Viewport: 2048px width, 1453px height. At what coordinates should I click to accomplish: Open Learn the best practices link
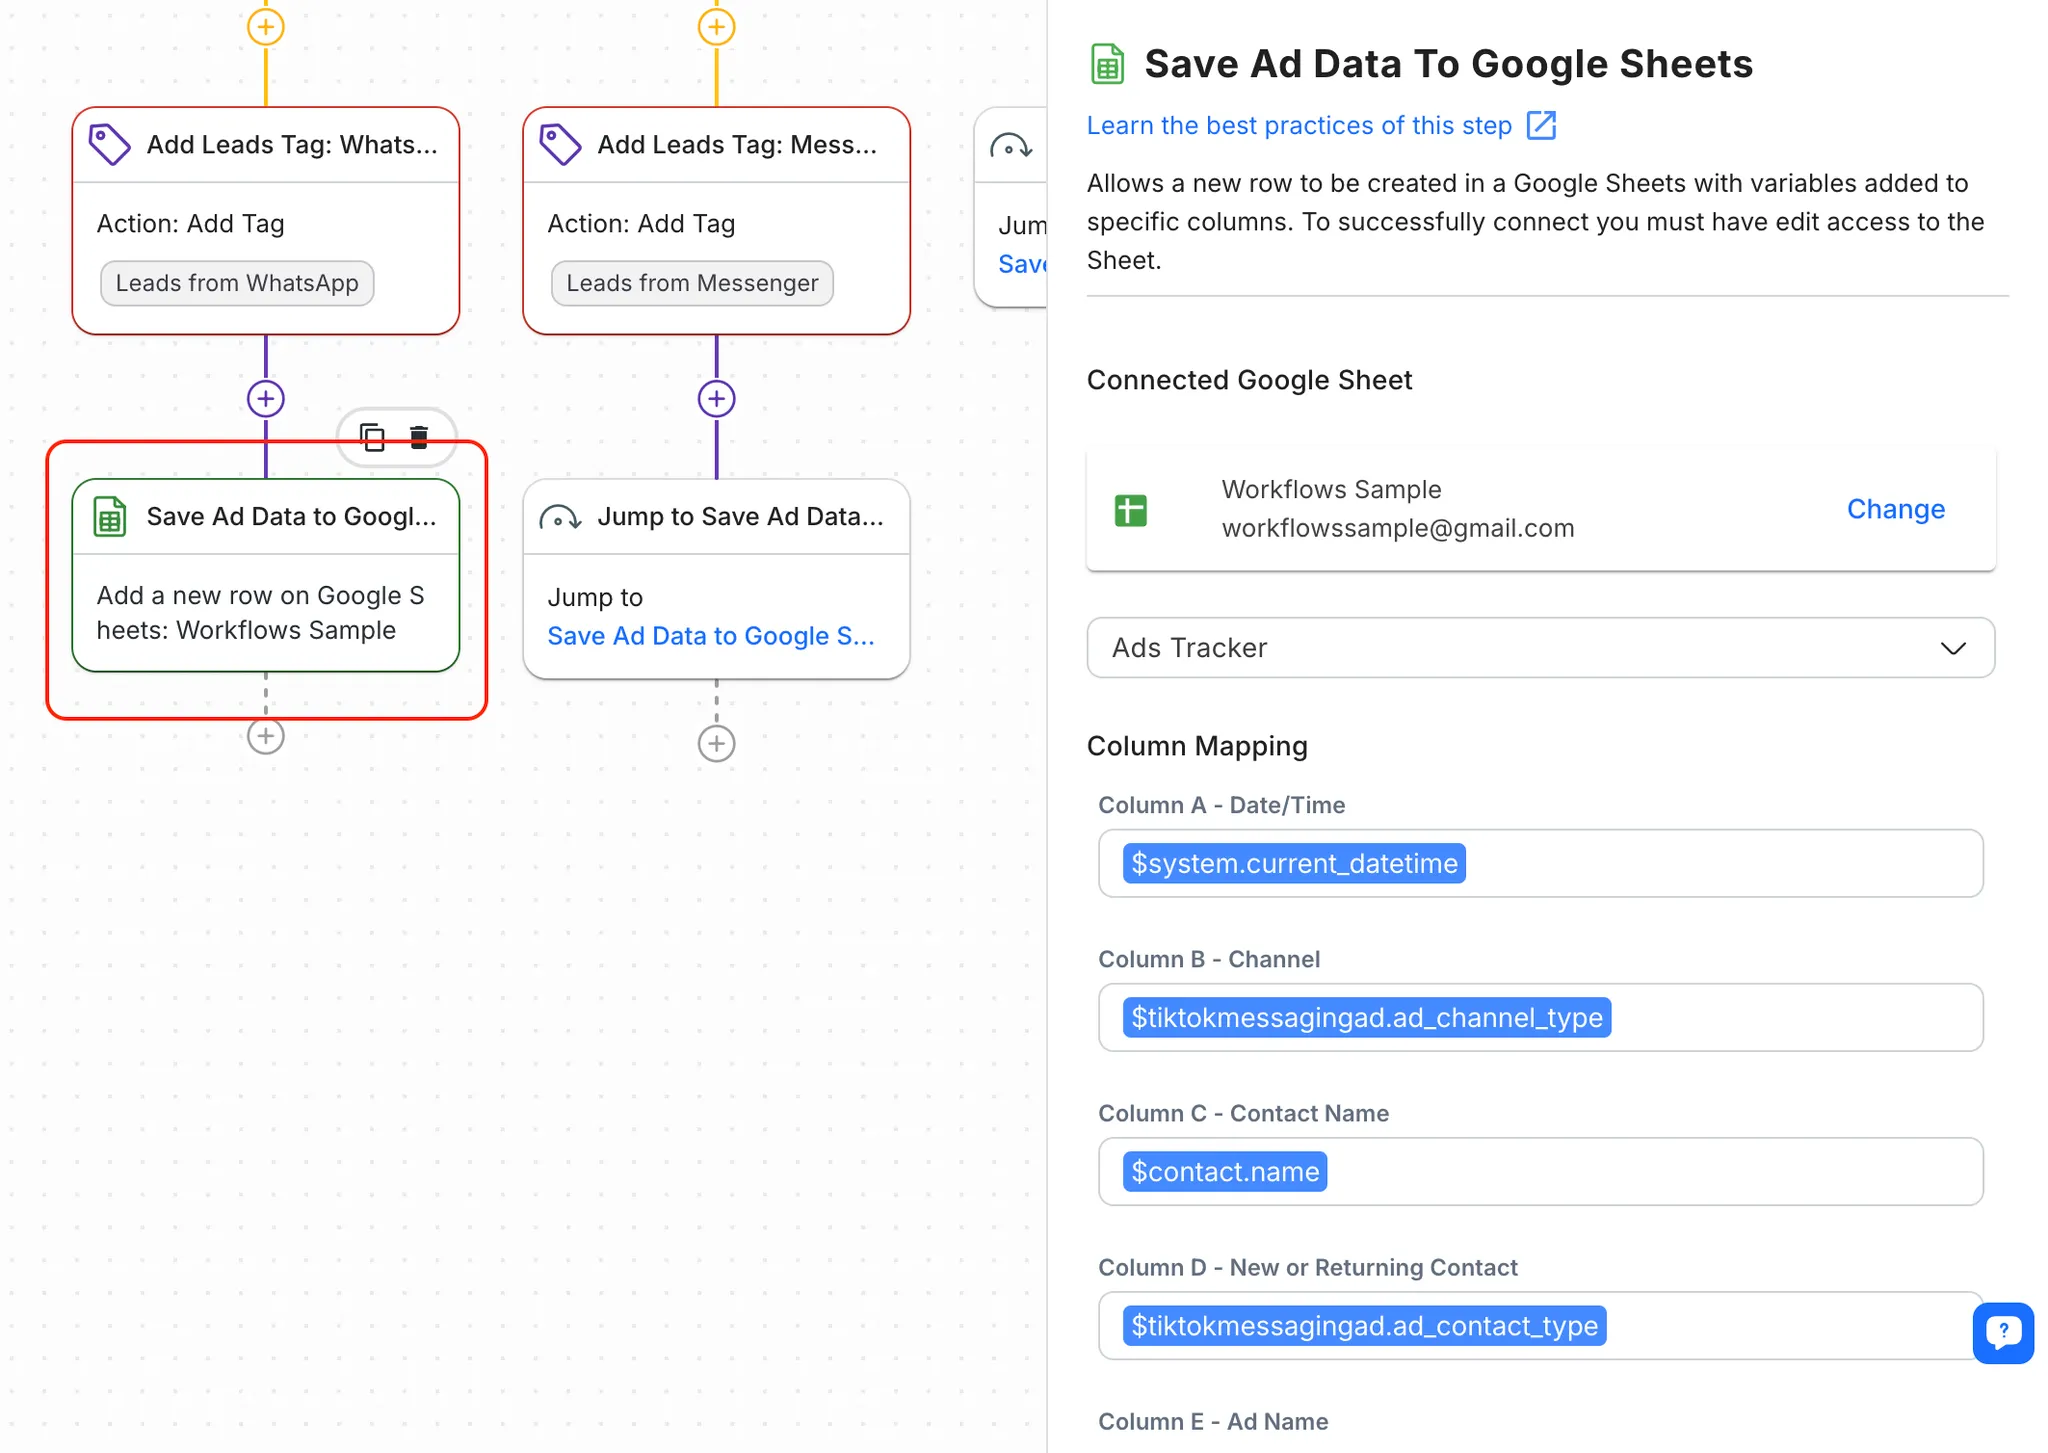1298,126
